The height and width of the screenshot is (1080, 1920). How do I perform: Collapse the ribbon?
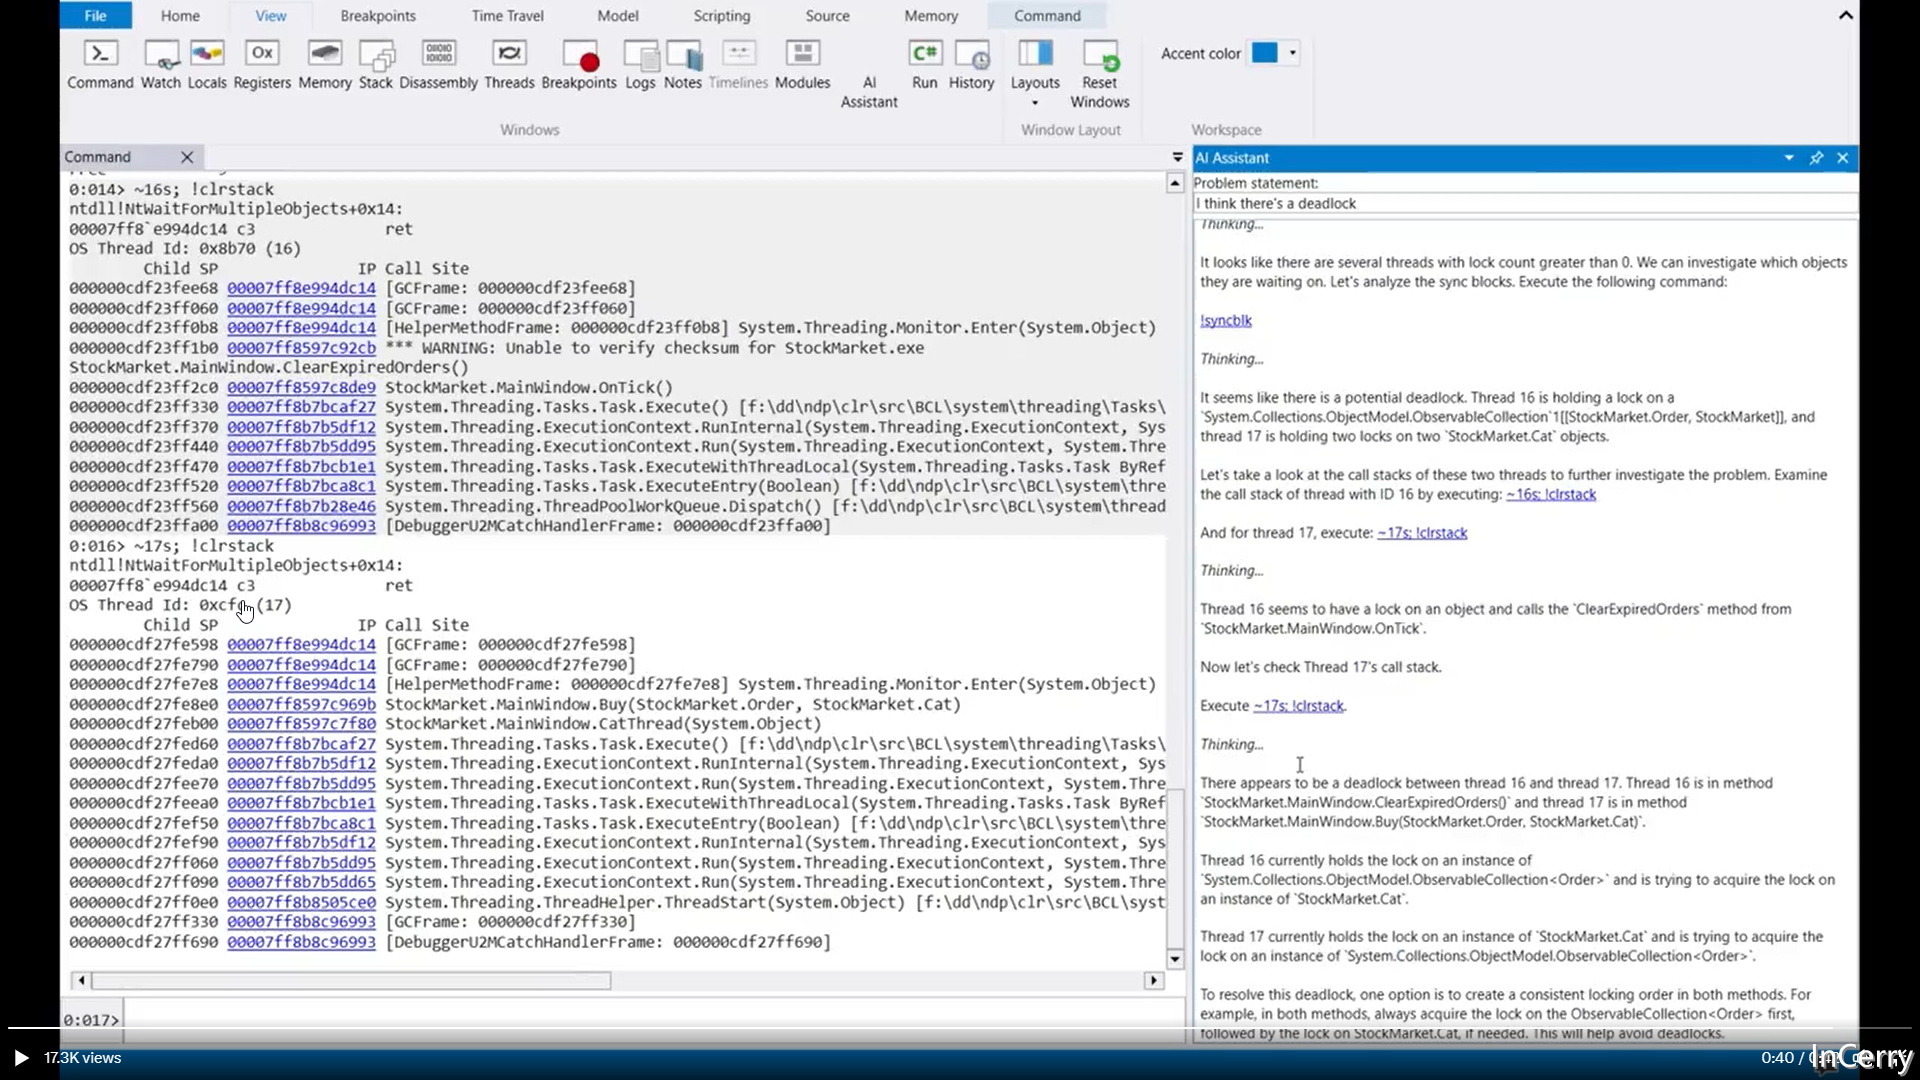click(x=1846, y=15)
